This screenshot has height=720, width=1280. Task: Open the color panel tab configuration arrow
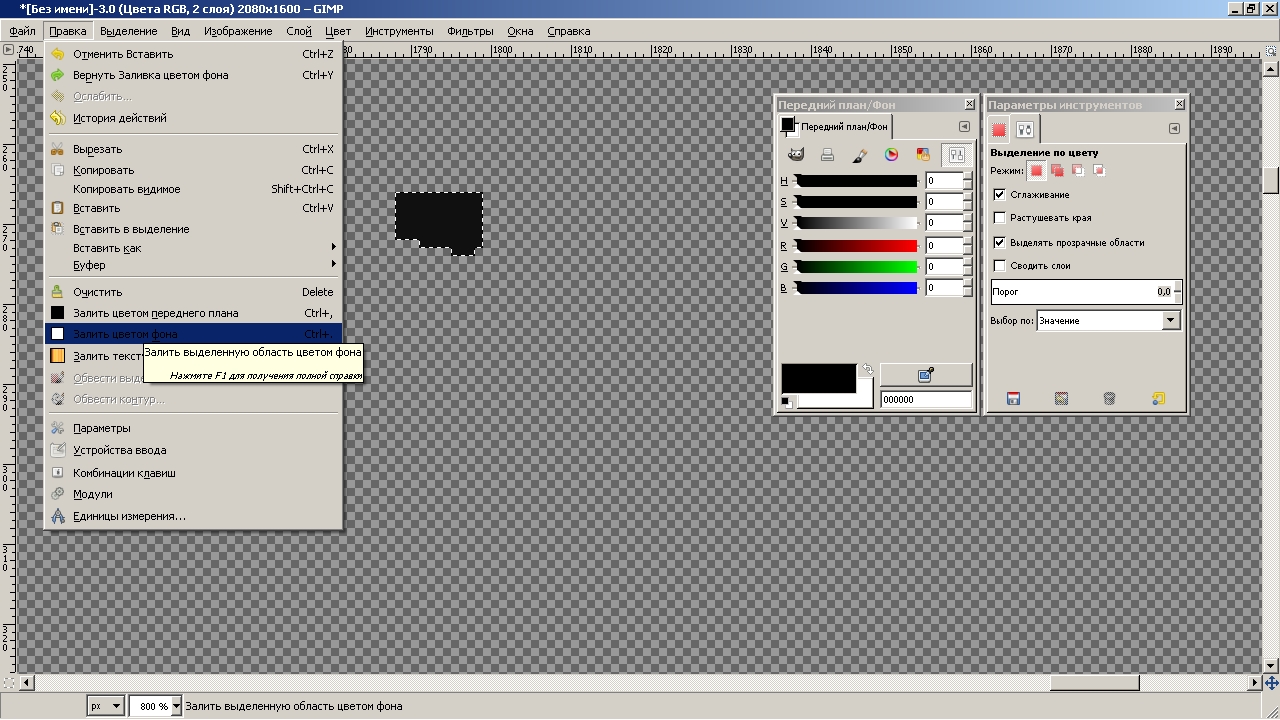[x=964, y=127]
